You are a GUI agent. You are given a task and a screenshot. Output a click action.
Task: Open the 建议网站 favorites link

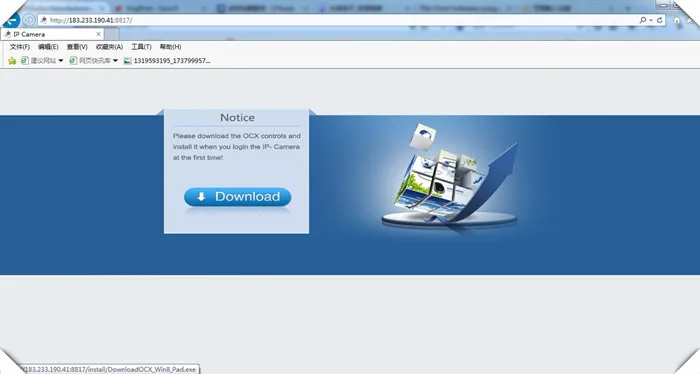click(39, 61)
